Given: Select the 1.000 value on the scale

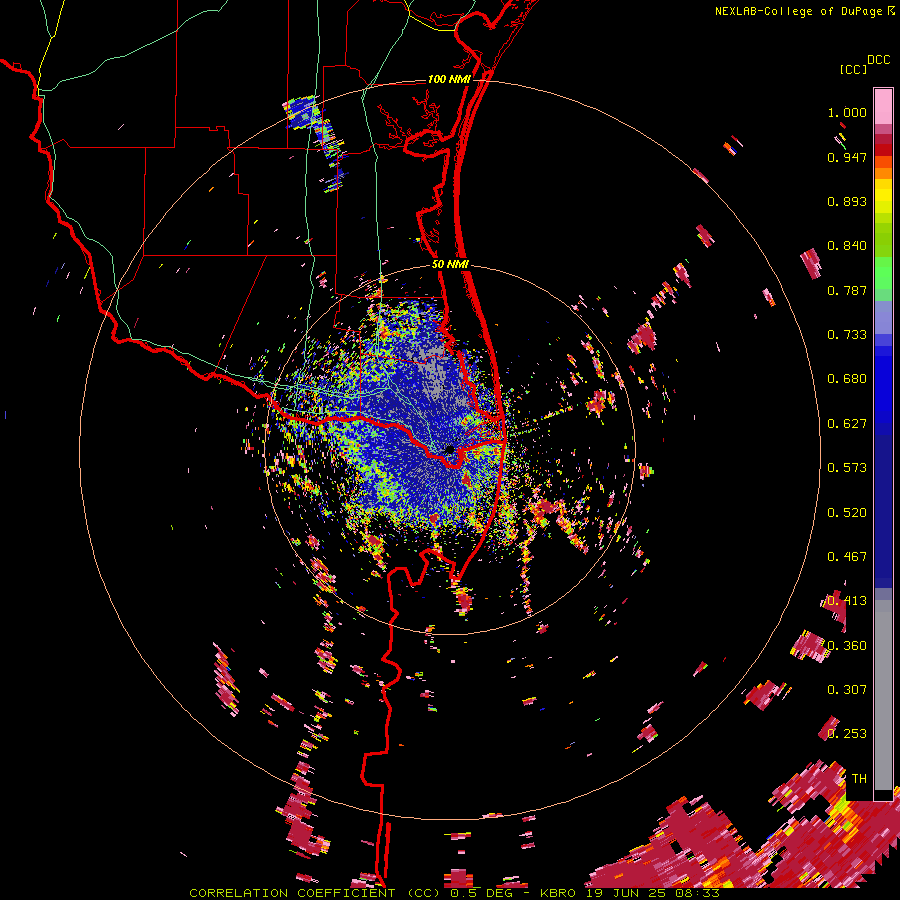Looking at the screenshot, I should click(x=847, y=112).
